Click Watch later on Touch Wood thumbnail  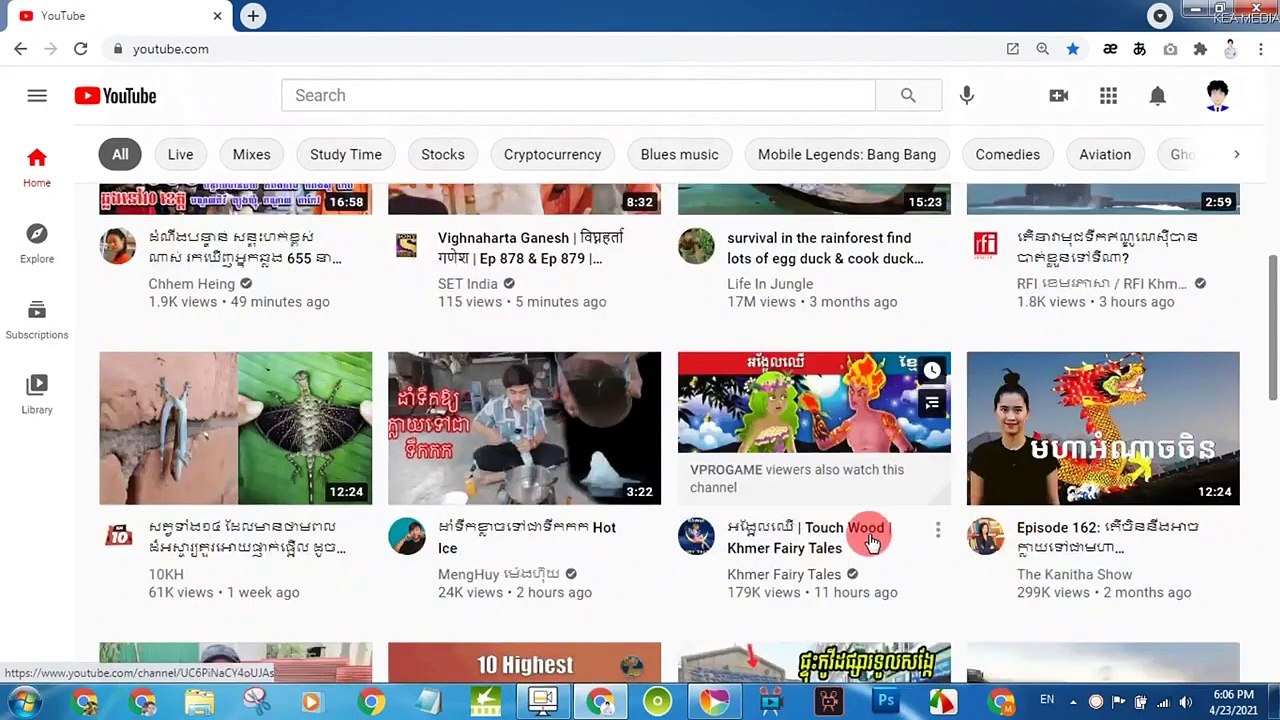coord(932,371)
